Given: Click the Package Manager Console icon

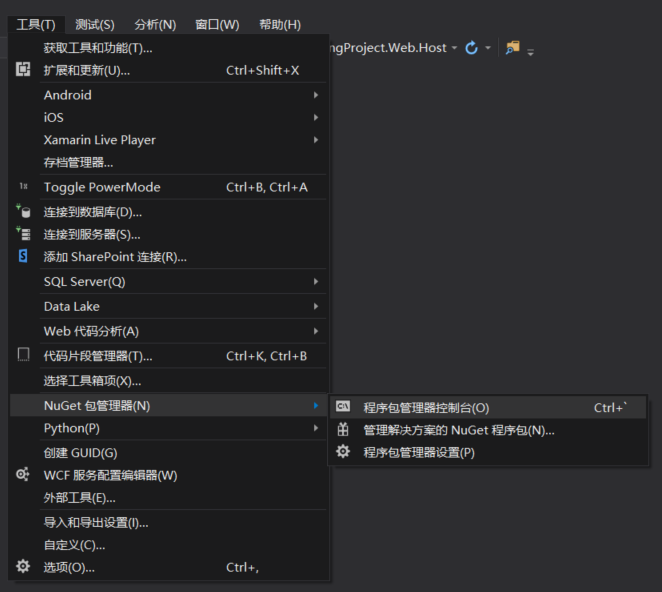Looking at the screenshot, I should (343, 406).
